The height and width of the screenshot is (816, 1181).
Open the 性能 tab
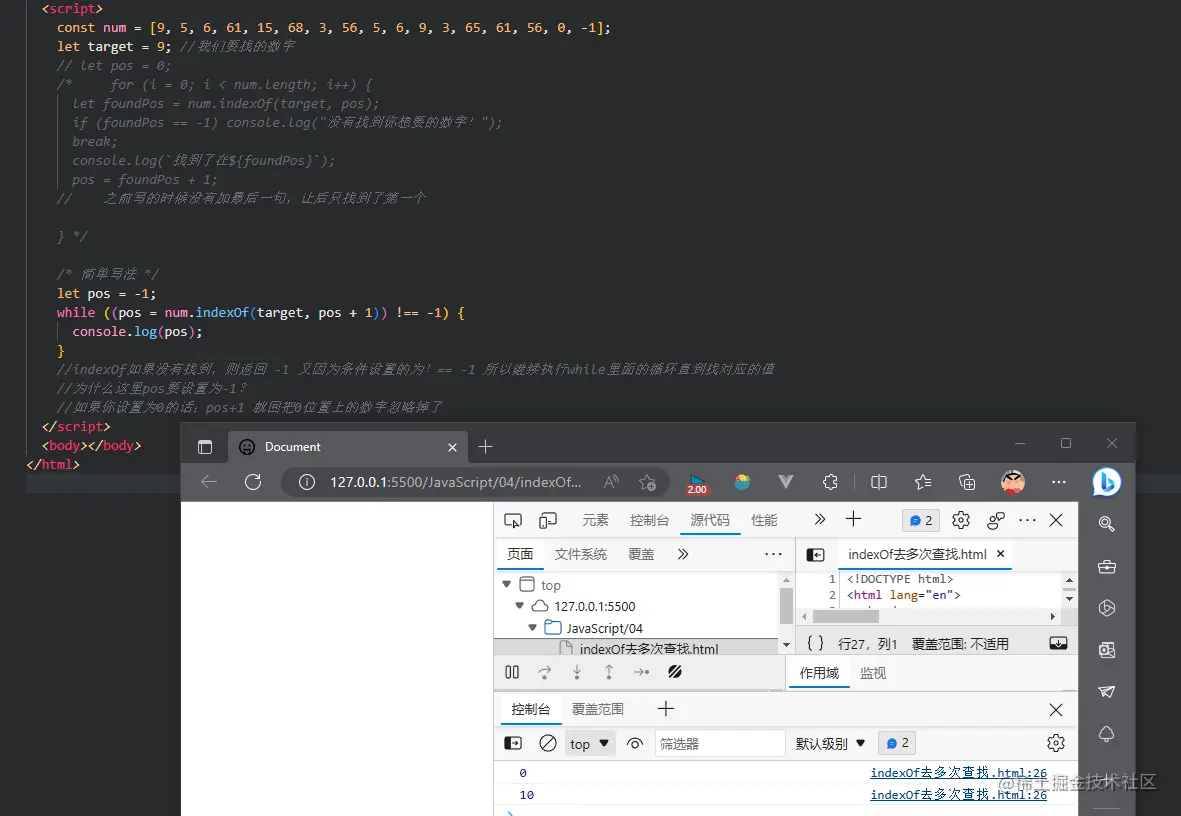(764, 520)
